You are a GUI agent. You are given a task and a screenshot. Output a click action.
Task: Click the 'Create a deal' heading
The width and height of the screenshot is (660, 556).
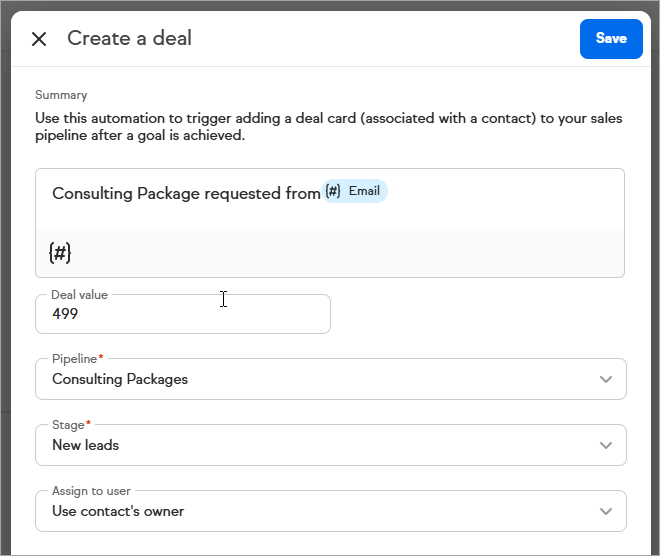[129, 39]
